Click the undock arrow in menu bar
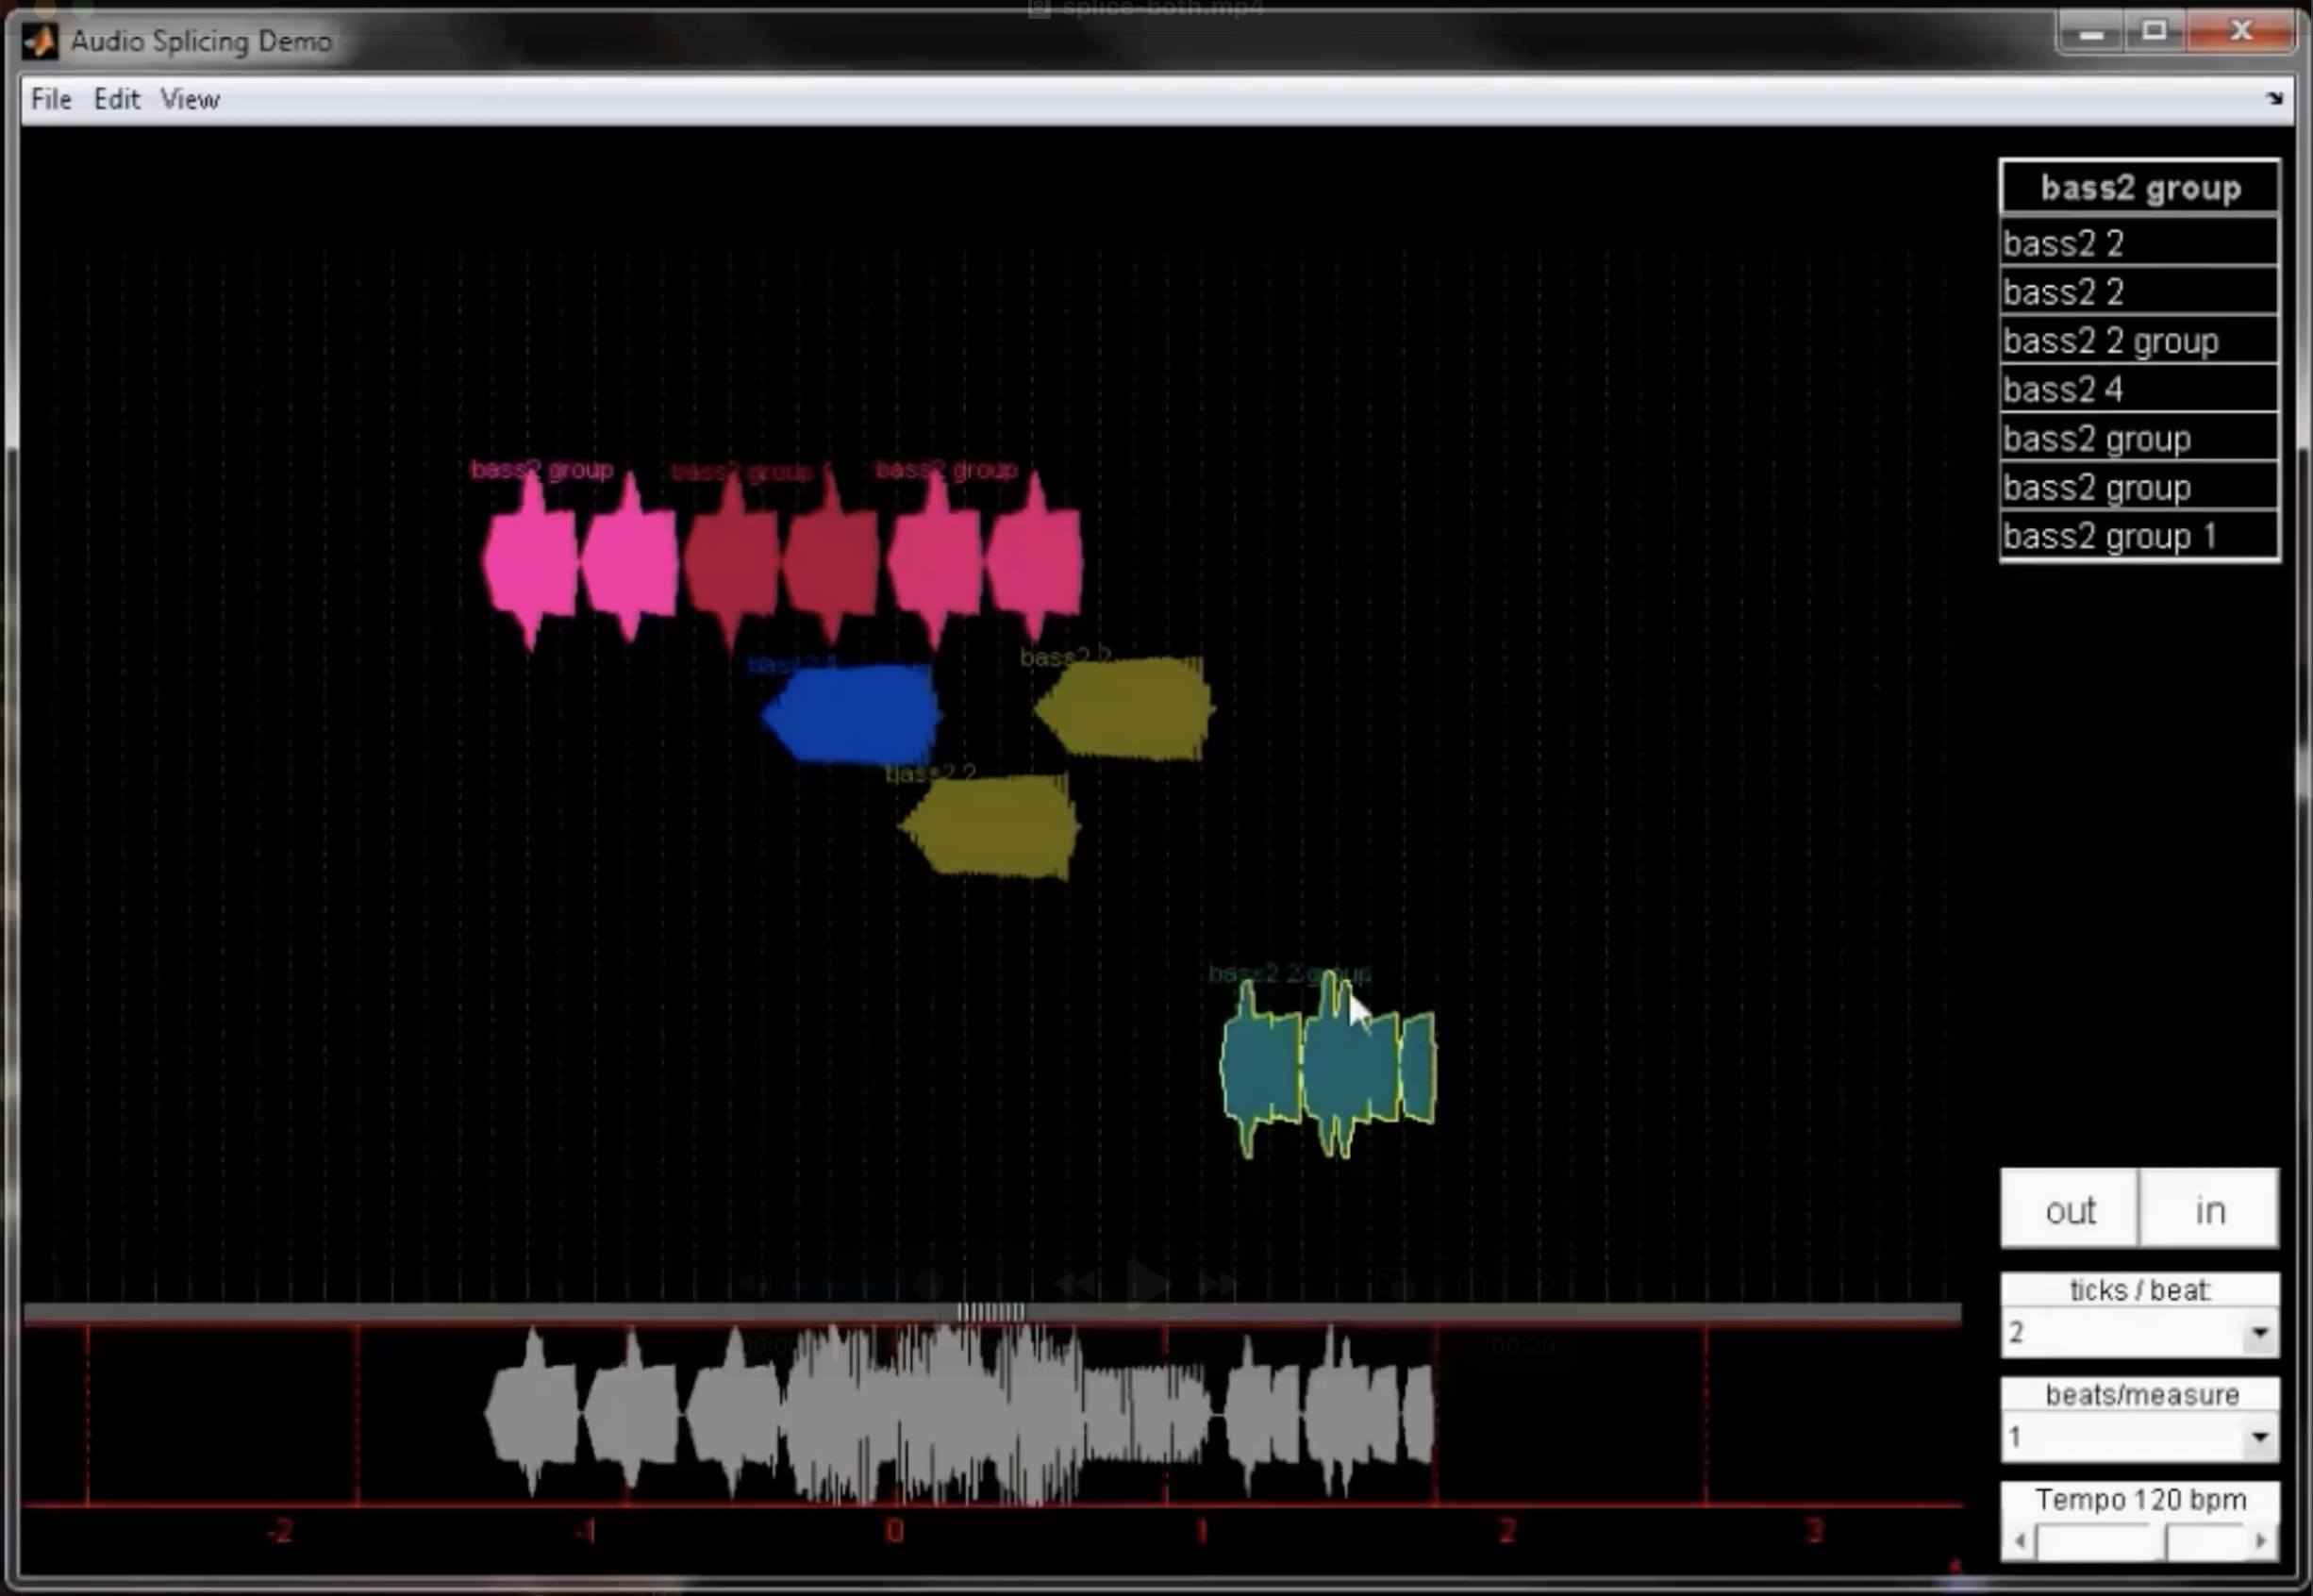This screenshot has width=2313, height=1596. [2274, 98]
